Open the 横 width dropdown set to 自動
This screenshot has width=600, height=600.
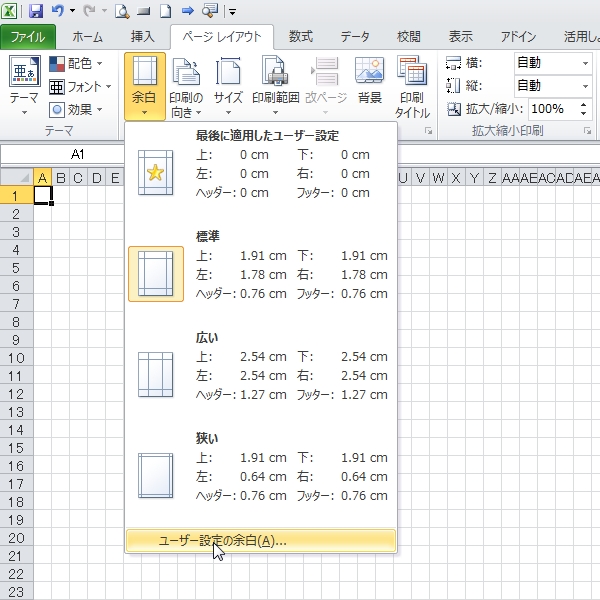(553, 63)
